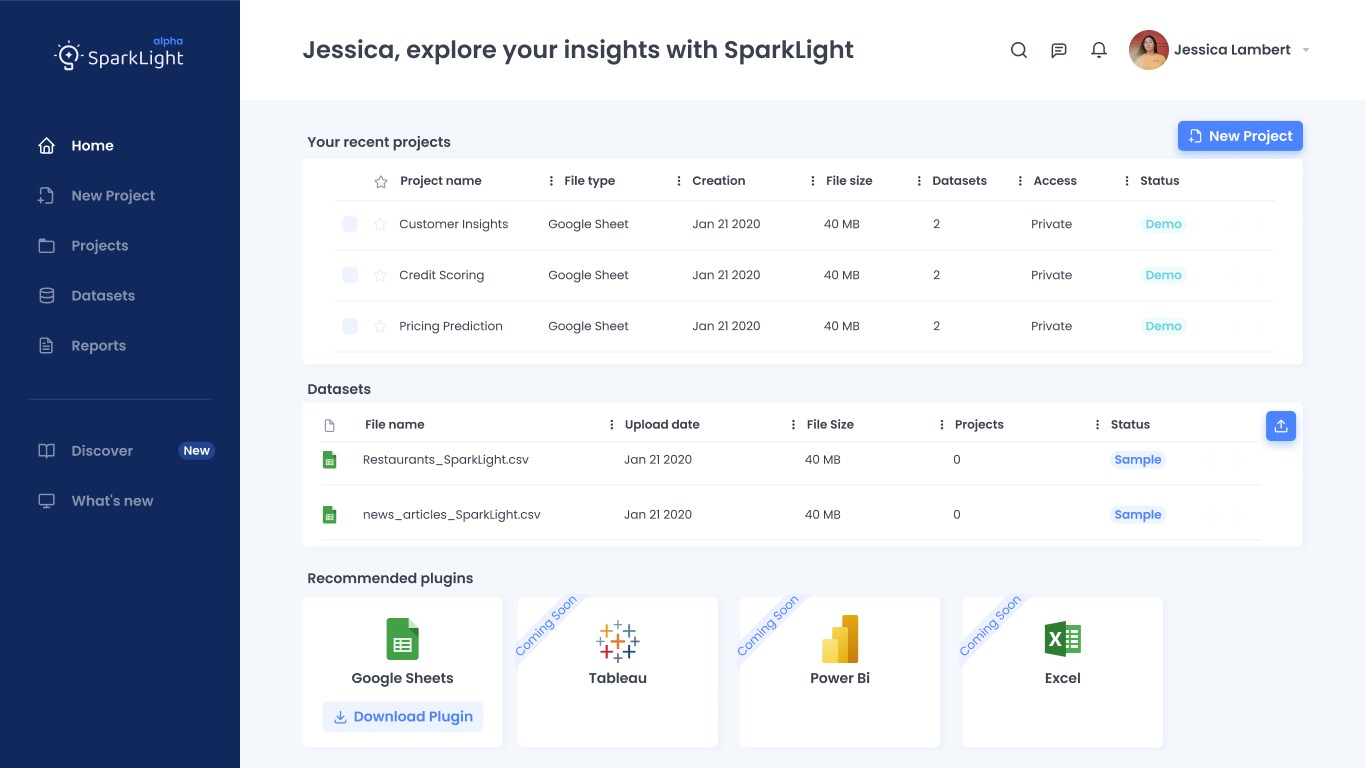Open the messages chat icon
Viewport: 1366px width, 768px height.
1059,50
